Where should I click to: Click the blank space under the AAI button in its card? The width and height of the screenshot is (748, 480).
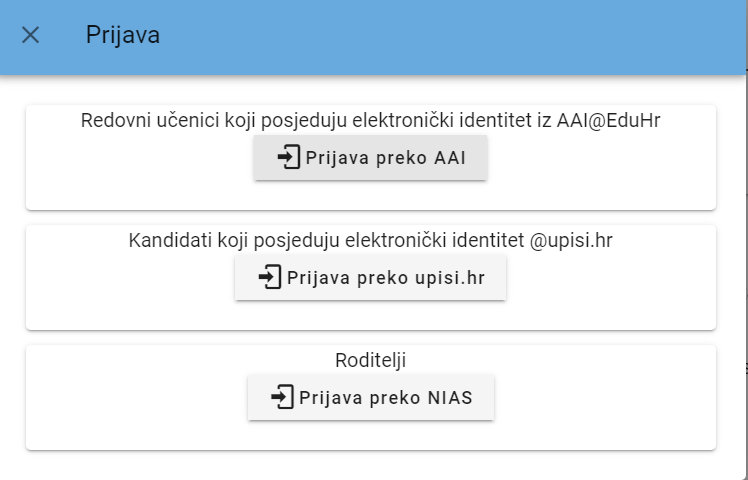(371, 195)
